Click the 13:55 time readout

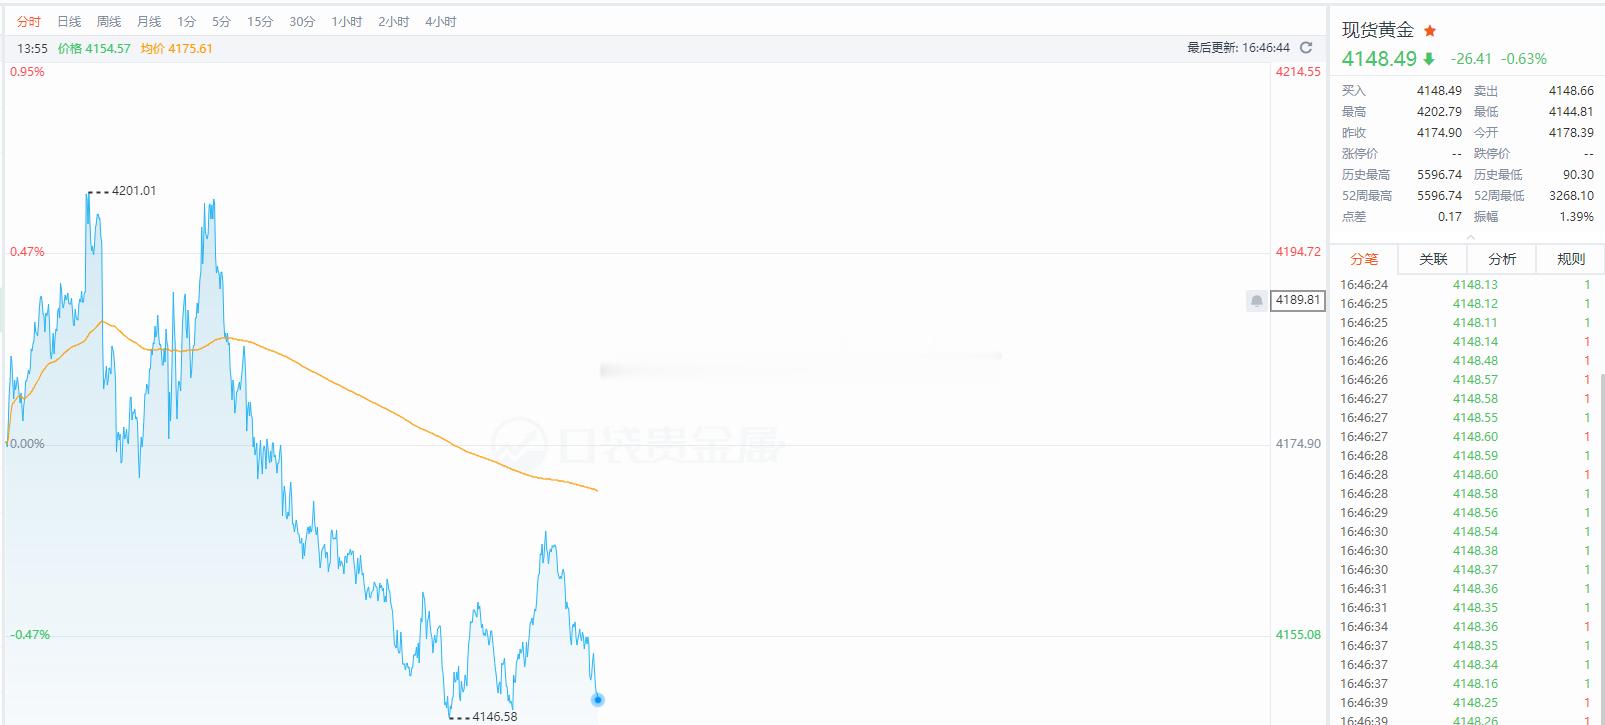32,48
